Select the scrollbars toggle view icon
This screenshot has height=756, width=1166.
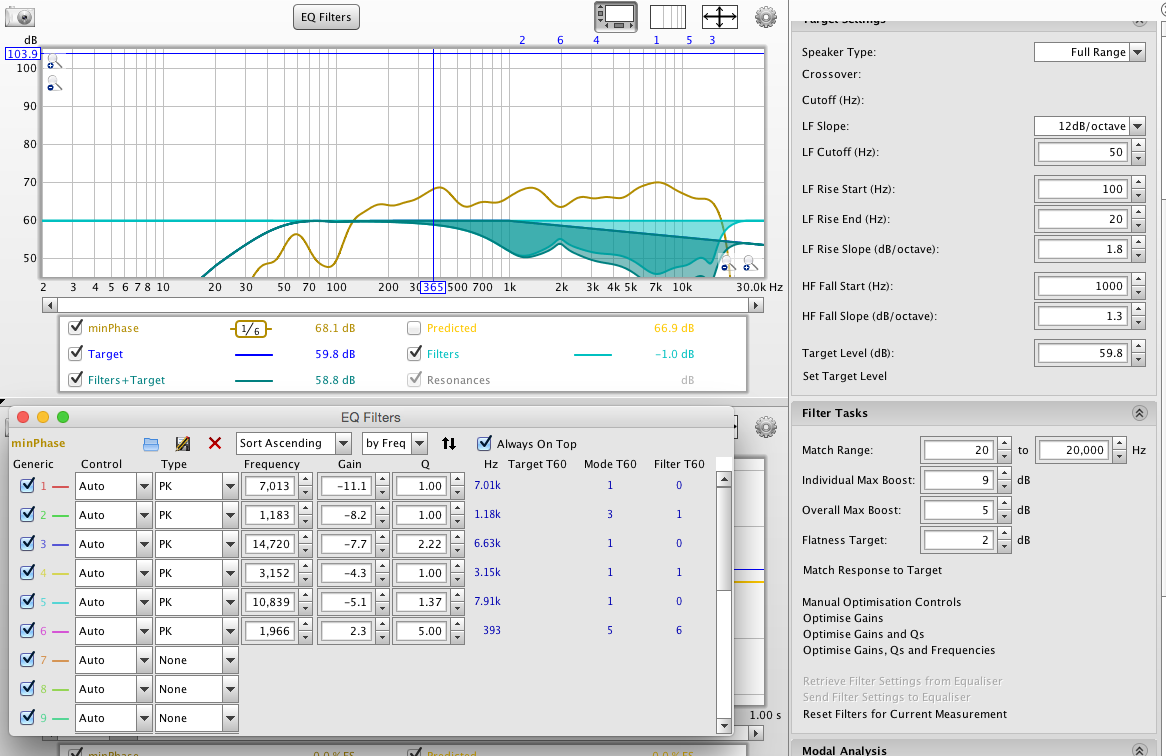(x=616, y=16)
